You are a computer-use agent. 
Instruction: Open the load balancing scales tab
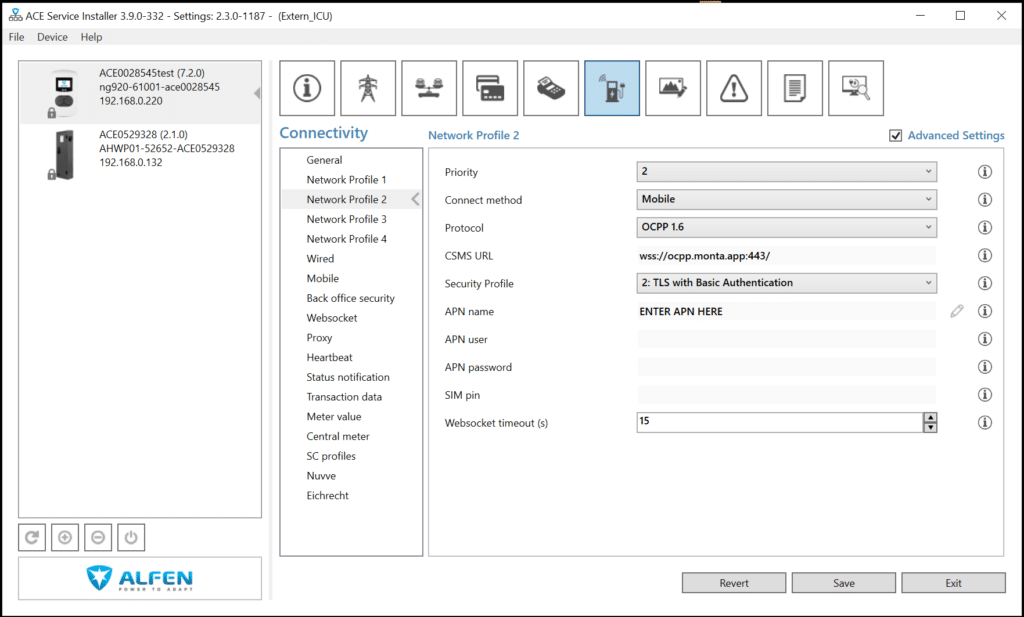click(x=429, y=88)
